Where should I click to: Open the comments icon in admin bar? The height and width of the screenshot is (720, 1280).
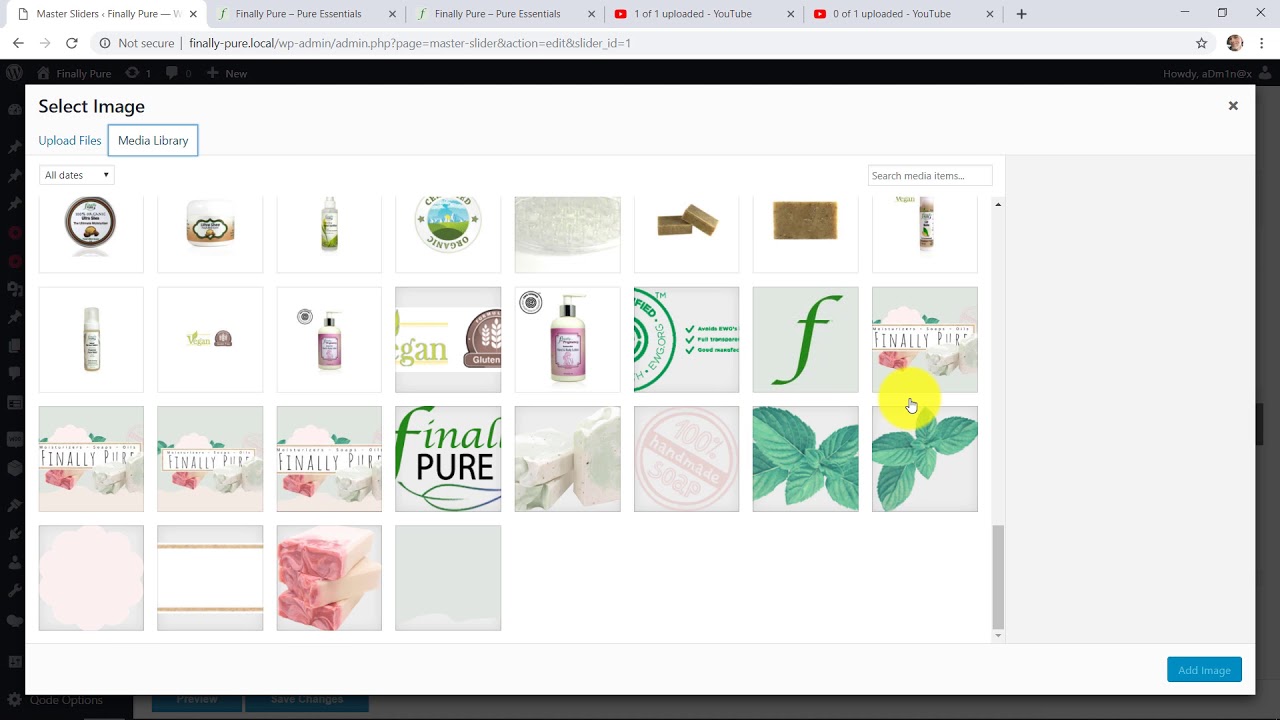pos(179,73)
